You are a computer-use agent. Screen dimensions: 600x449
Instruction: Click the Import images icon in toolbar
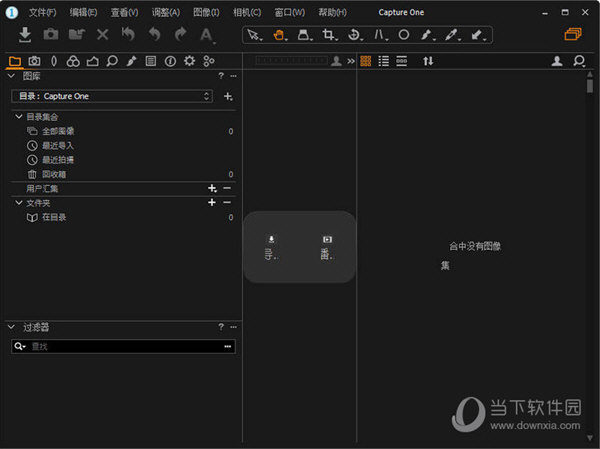coord(26,35)
